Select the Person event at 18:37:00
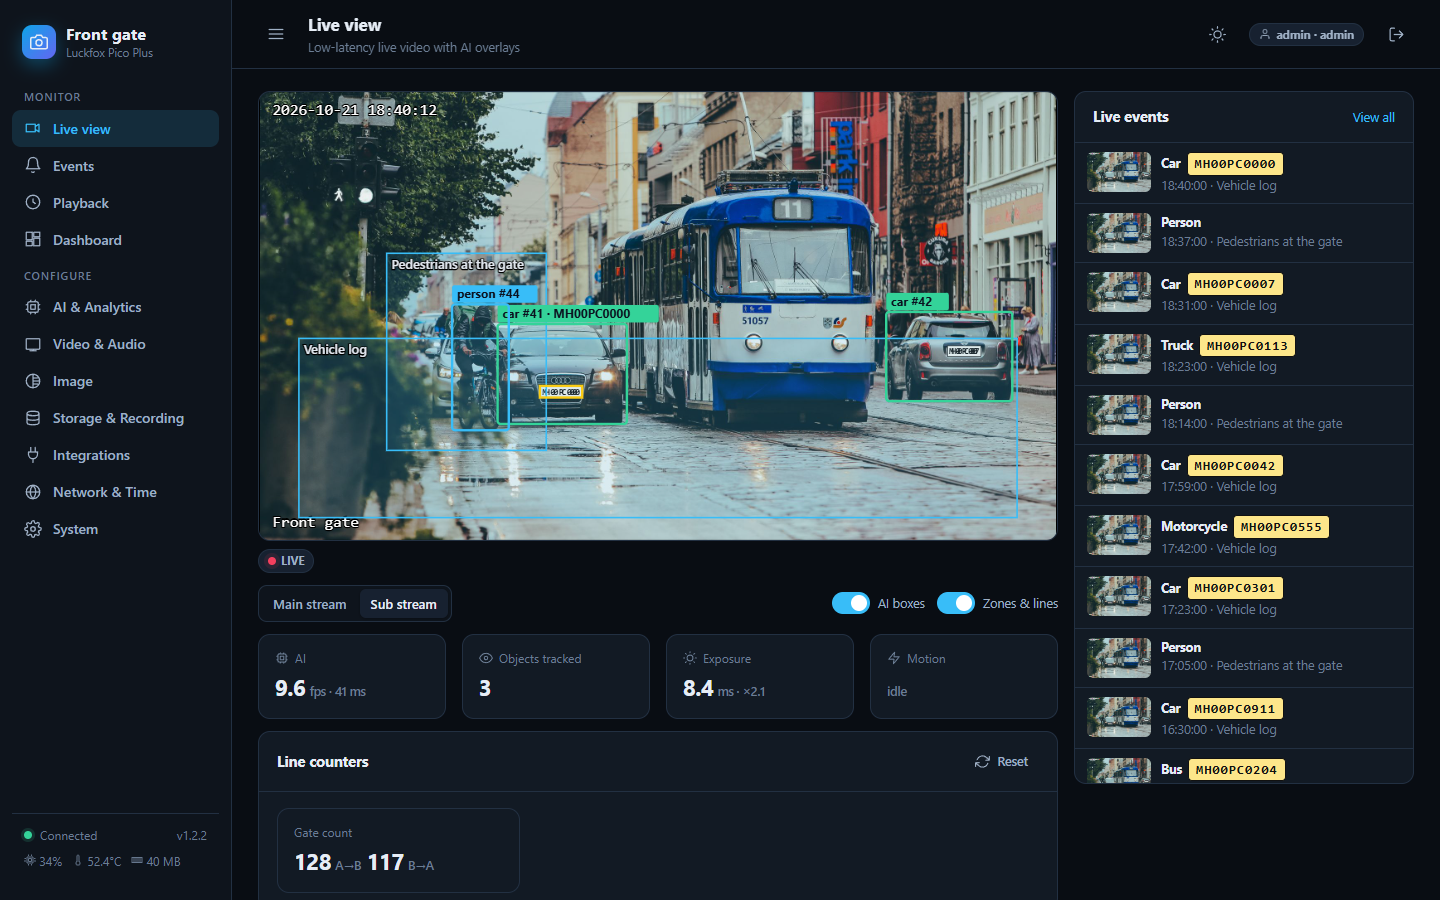Screen dimensions: 1440x900 1244,233
